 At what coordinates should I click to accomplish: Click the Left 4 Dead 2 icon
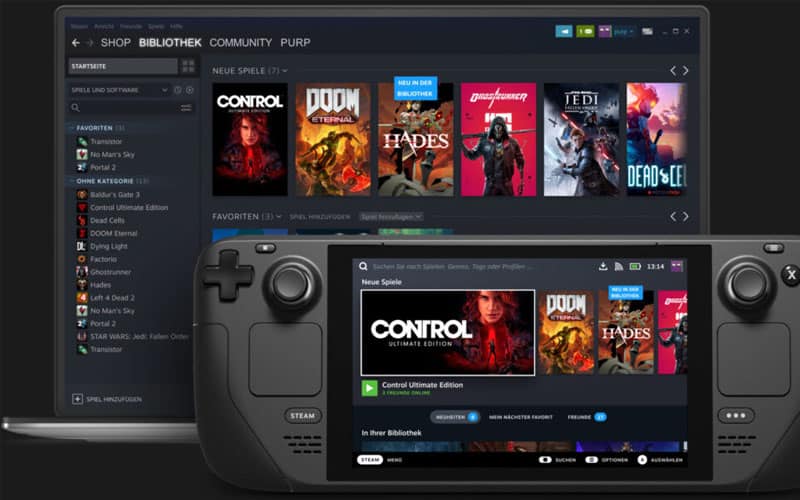(82, 297)
